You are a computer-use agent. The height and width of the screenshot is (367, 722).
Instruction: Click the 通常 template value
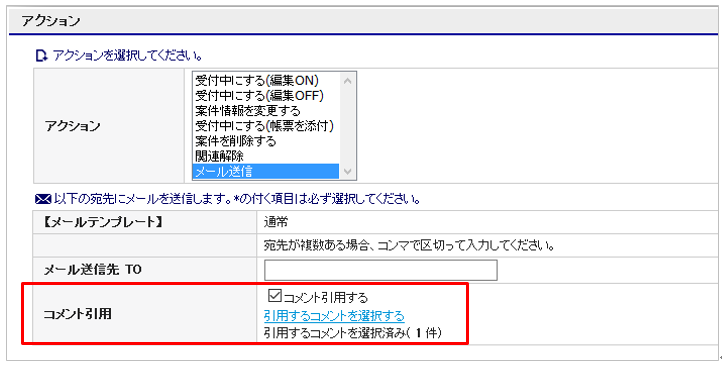pos(276,222)
